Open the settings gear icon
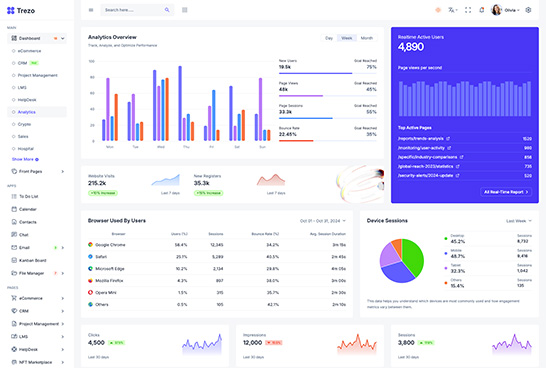 coord(528,10)
